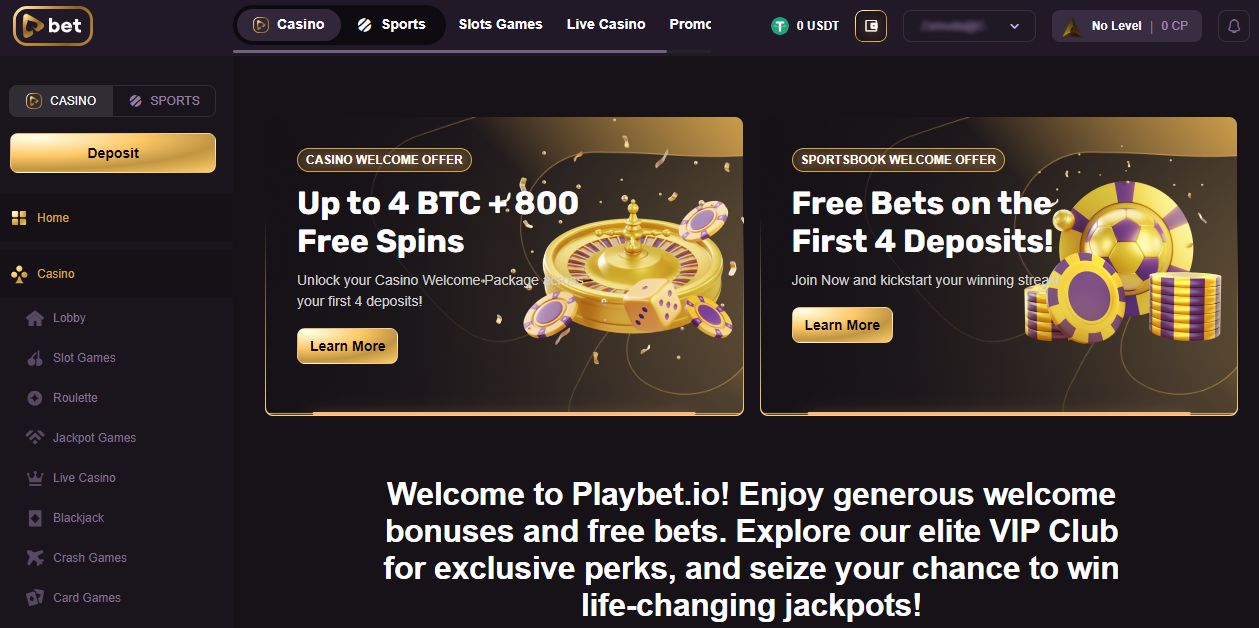Open Roulette from the sidebar

pos(75,398)
